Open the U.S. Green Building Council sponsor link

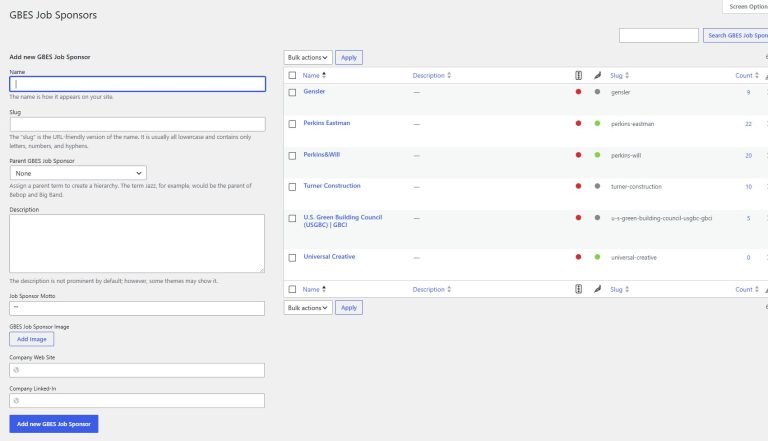click(x=342, y=221)
